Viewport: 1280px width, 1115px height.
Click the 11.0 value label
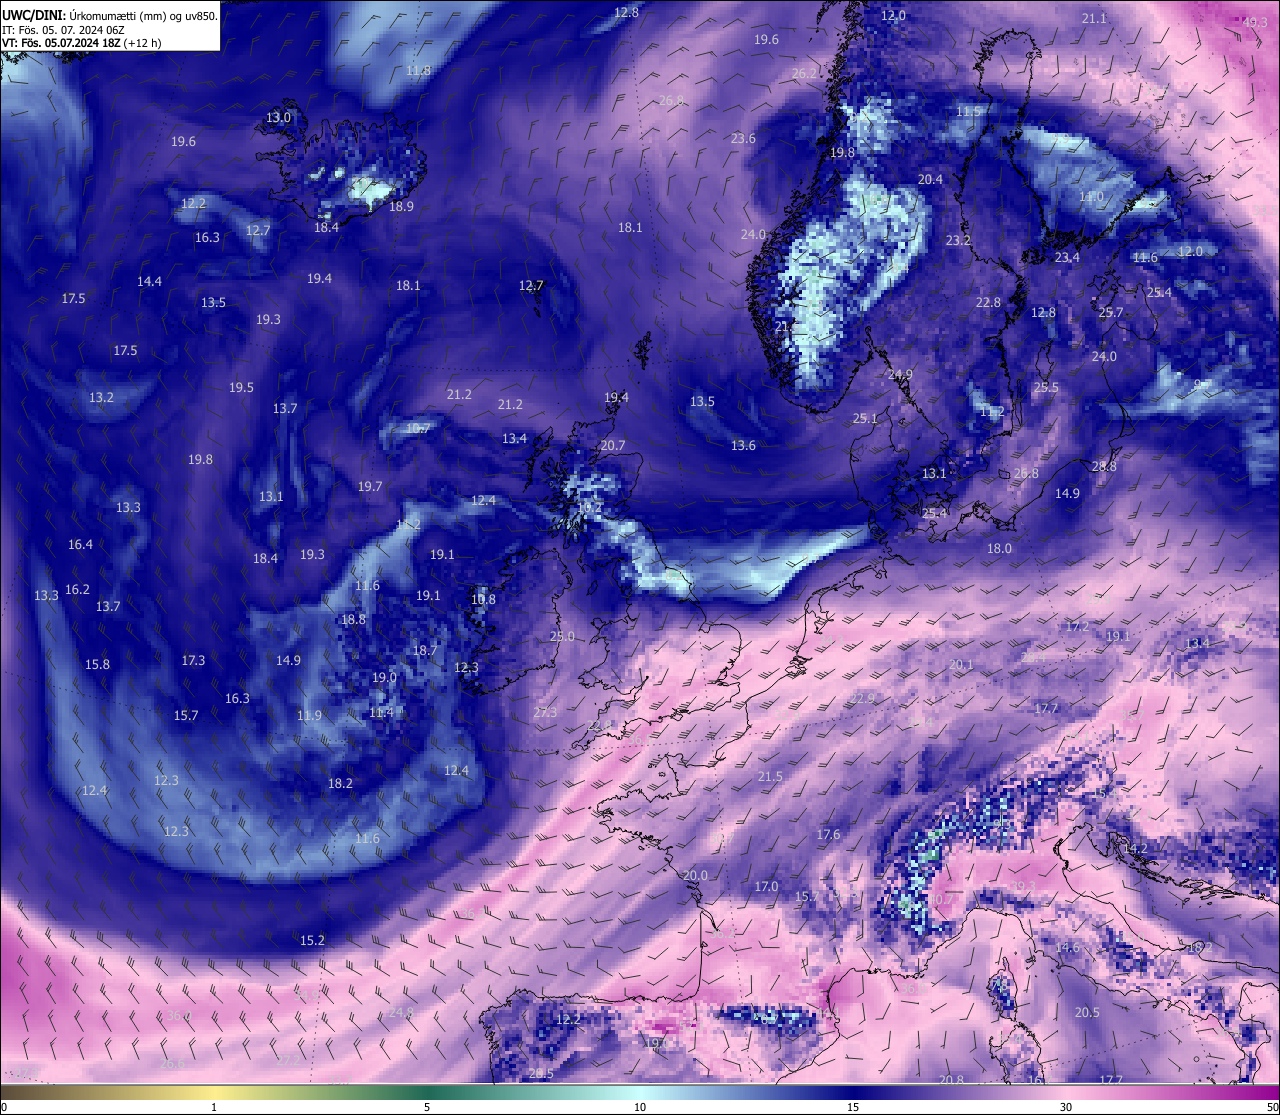[1091, 198]
